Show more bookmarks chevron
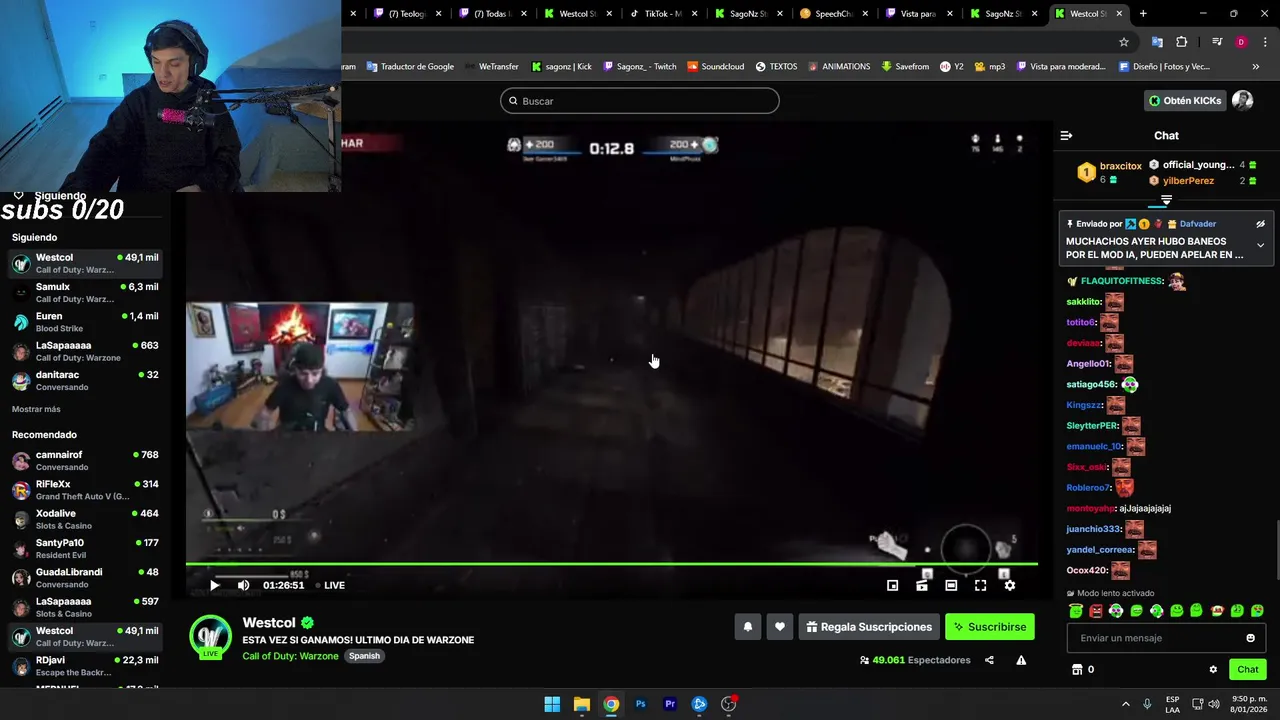 [1256, 67]
